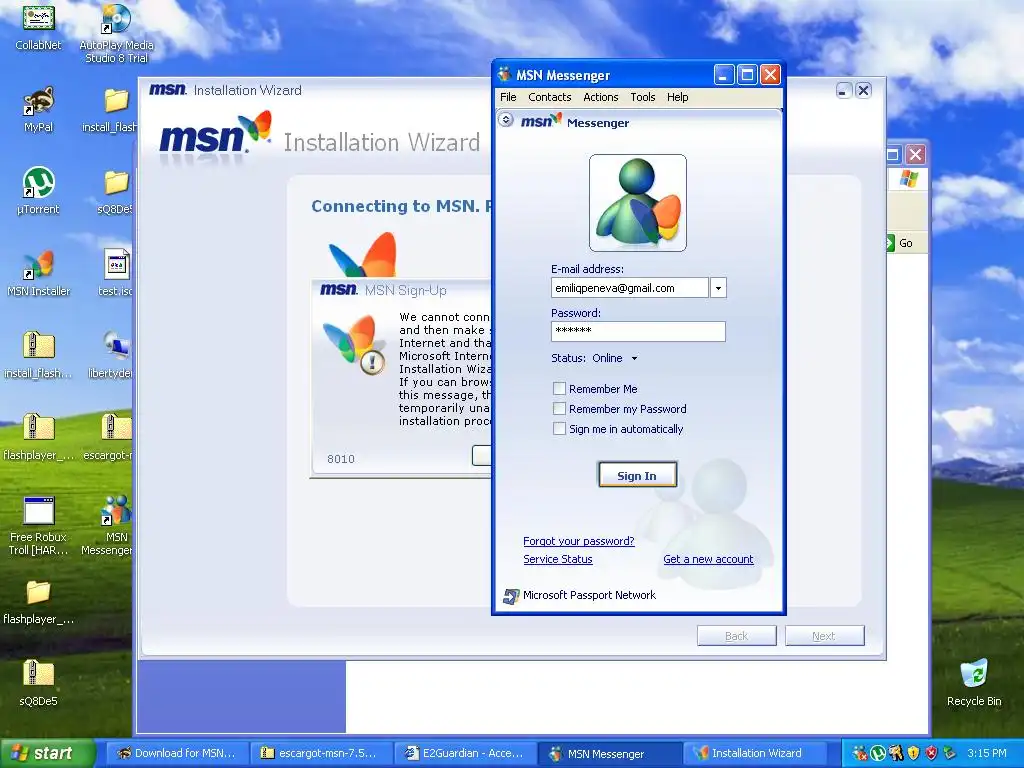Click the Next button in Installation Wizard
The image size is (1024, 768).
pos(825,635)
